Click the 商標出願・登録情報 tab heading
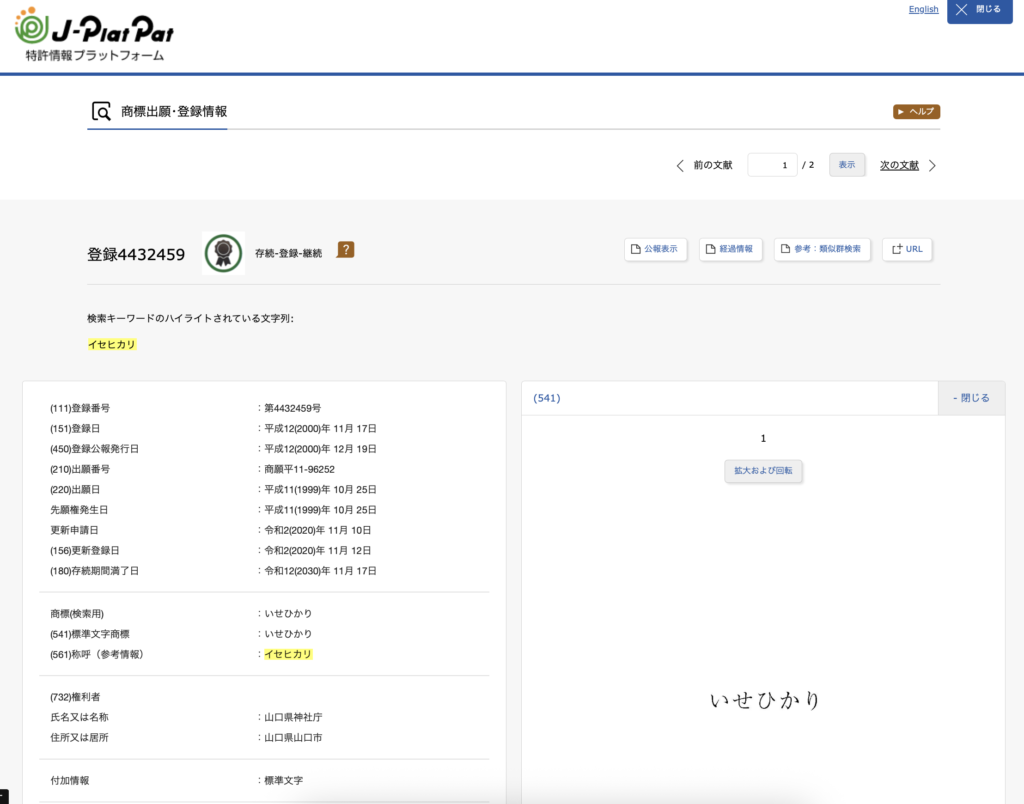Image resolution: width=1024 pixels, height=804 pixels. click(174, 112)
